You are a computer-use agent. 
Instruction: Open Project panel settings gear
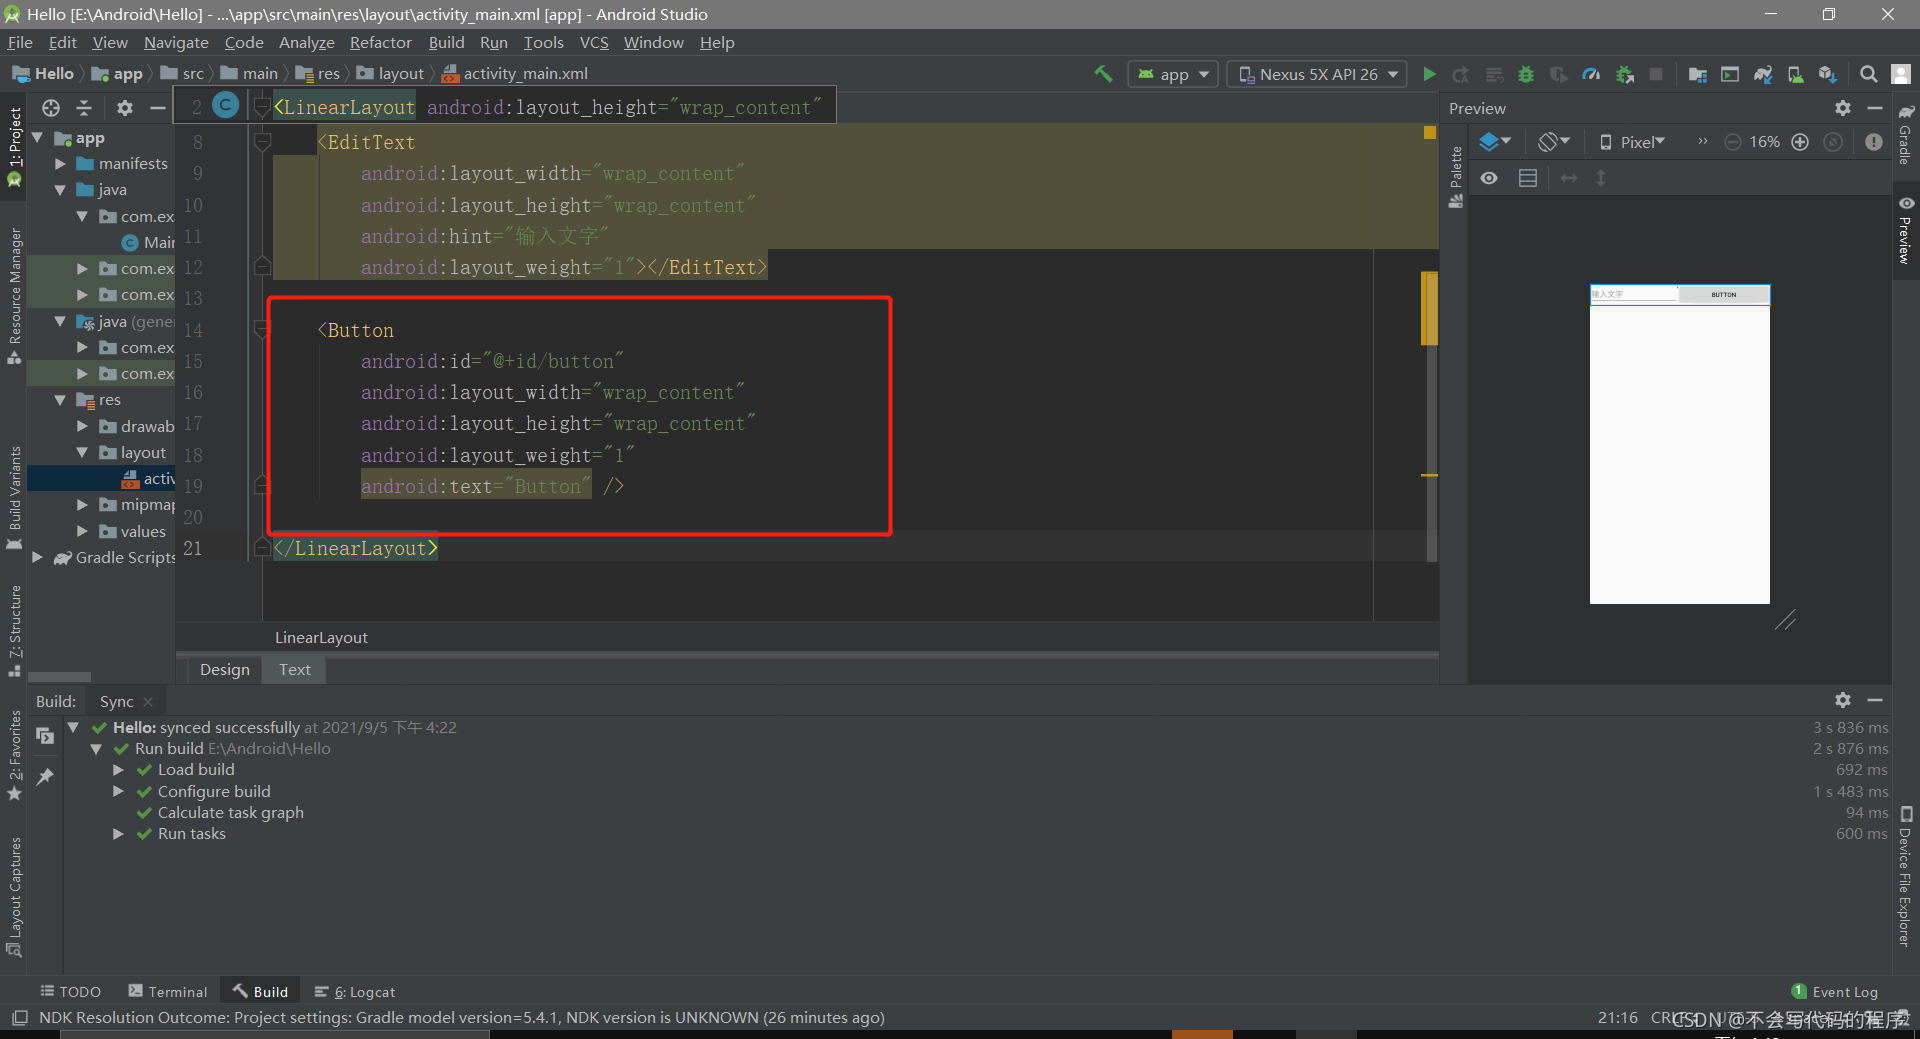124,108
